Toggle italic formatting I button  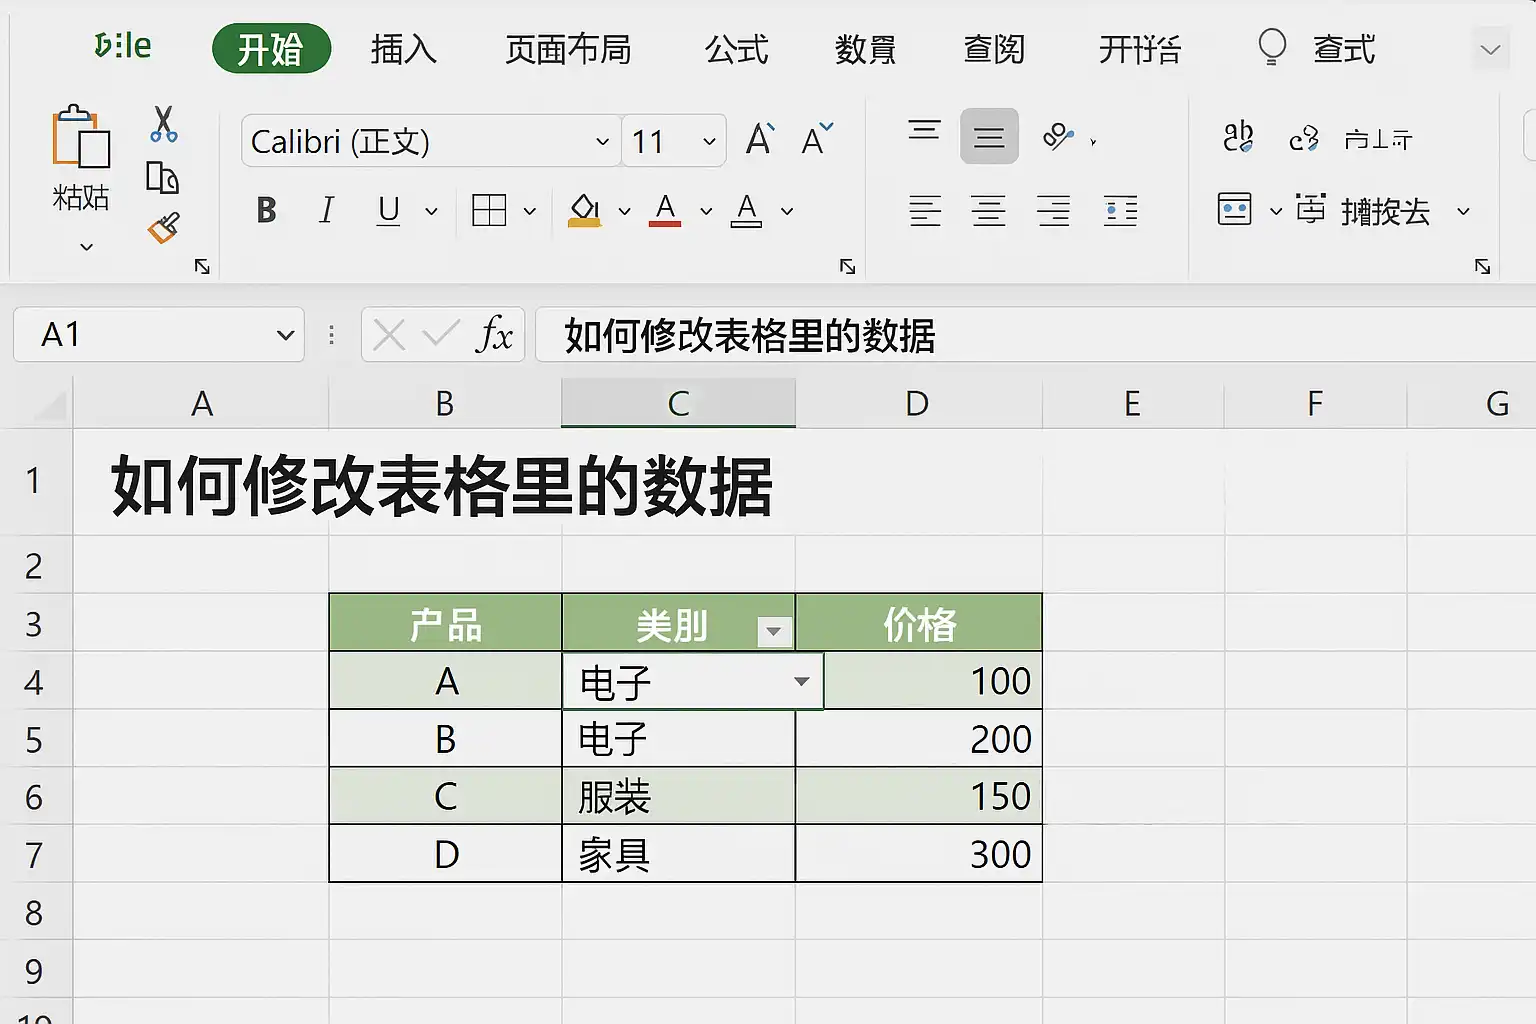coord(326,210)
